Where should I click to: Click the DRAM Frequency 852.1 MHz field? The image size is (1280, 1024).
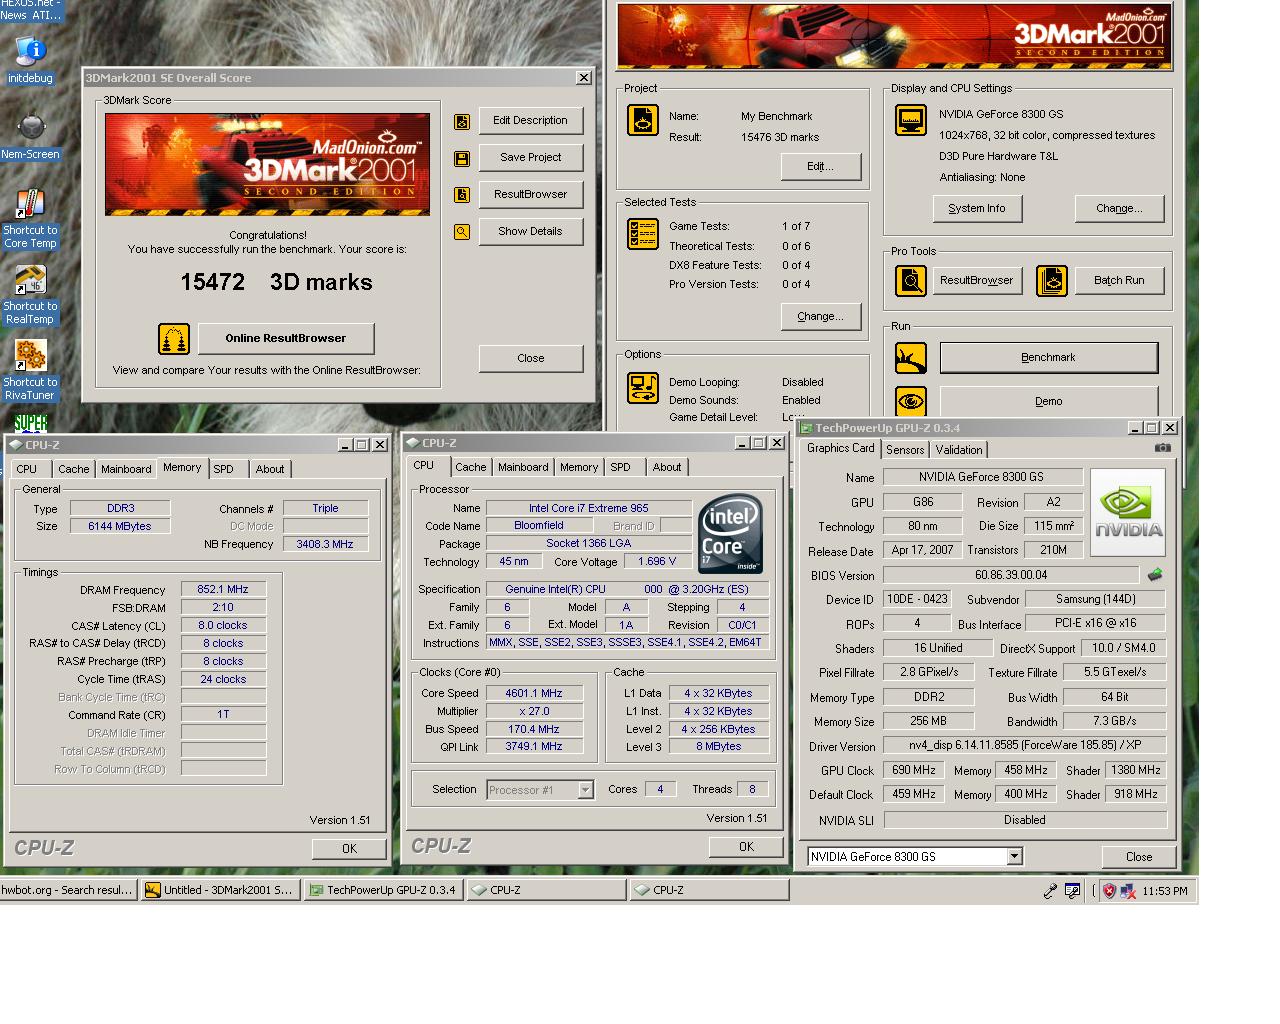[x=223, y=590]
